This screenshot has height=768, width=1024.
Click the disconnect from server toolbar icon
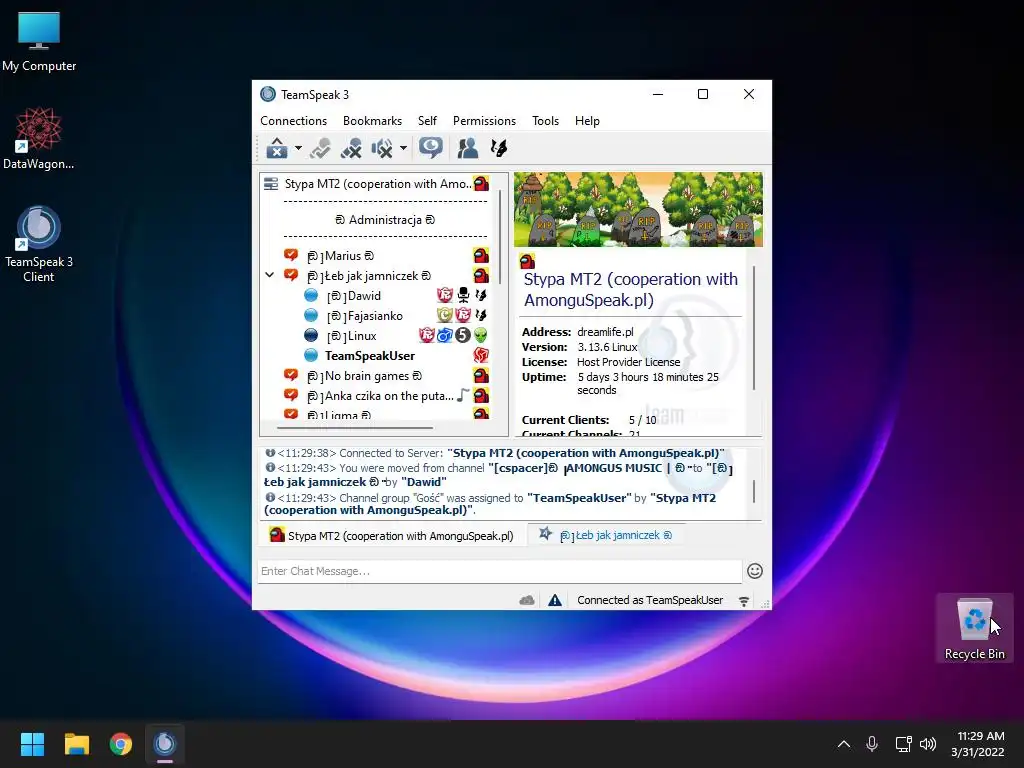(277, 148)
